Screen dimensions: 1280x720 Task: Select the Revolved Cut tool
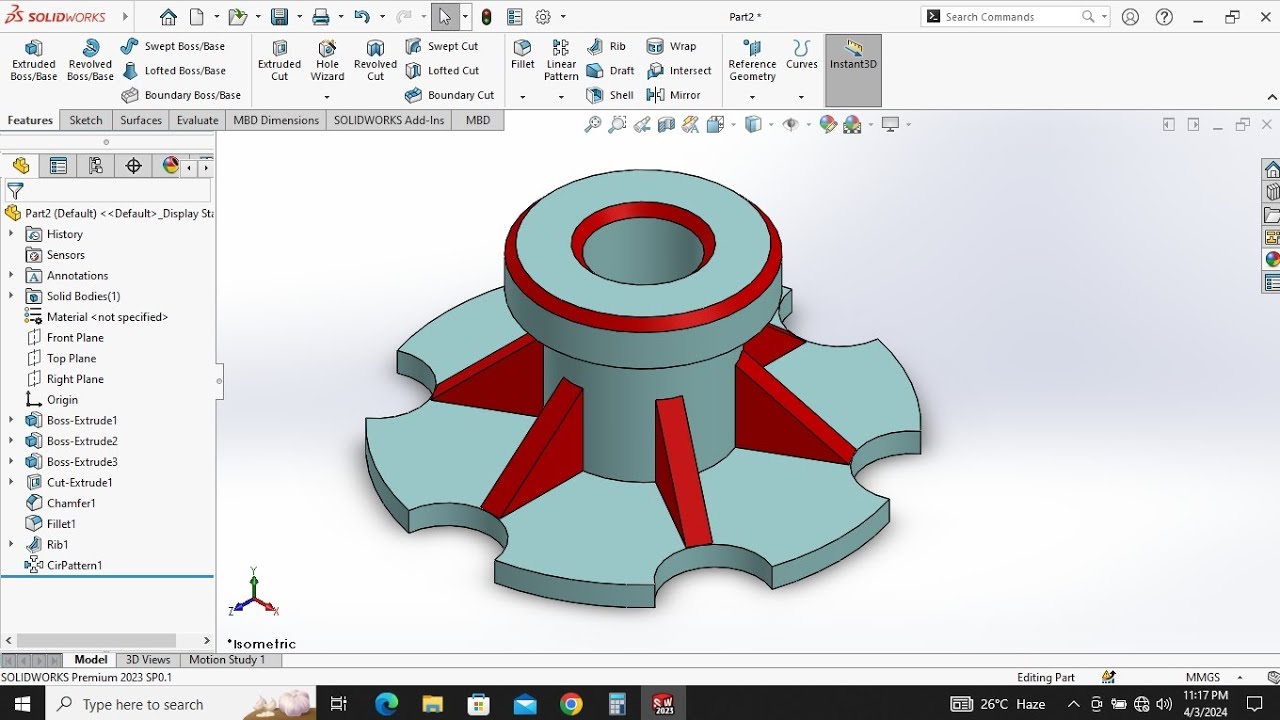pos(375,61)
